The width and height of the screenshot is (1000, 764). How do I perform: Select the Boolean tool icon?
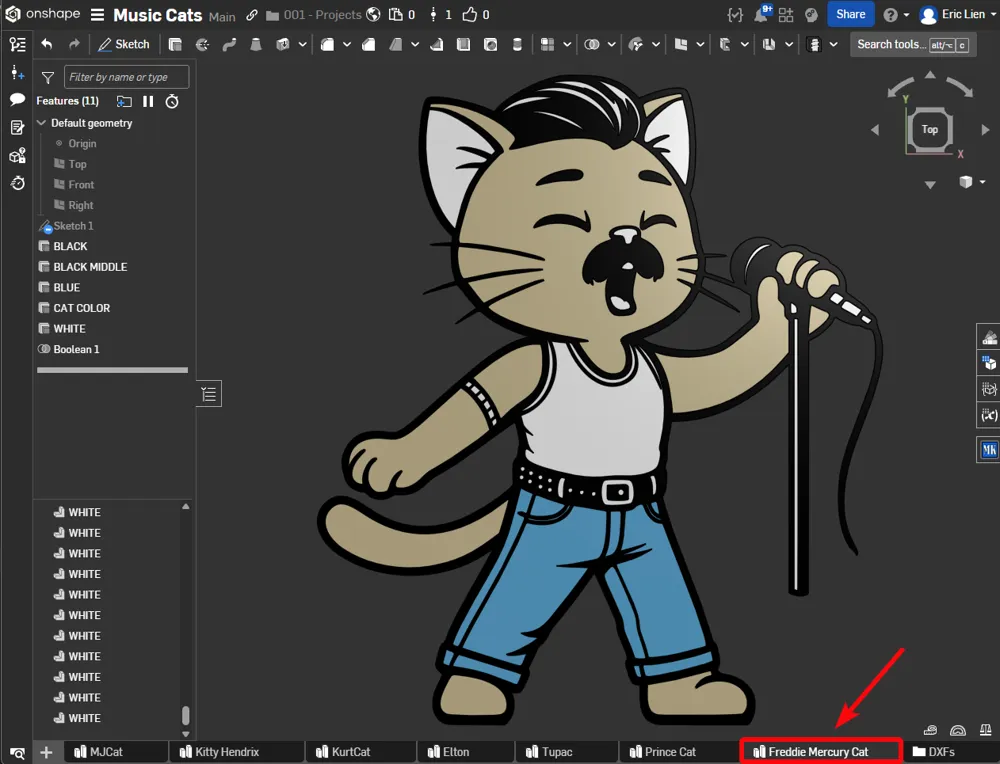[592, 44]
